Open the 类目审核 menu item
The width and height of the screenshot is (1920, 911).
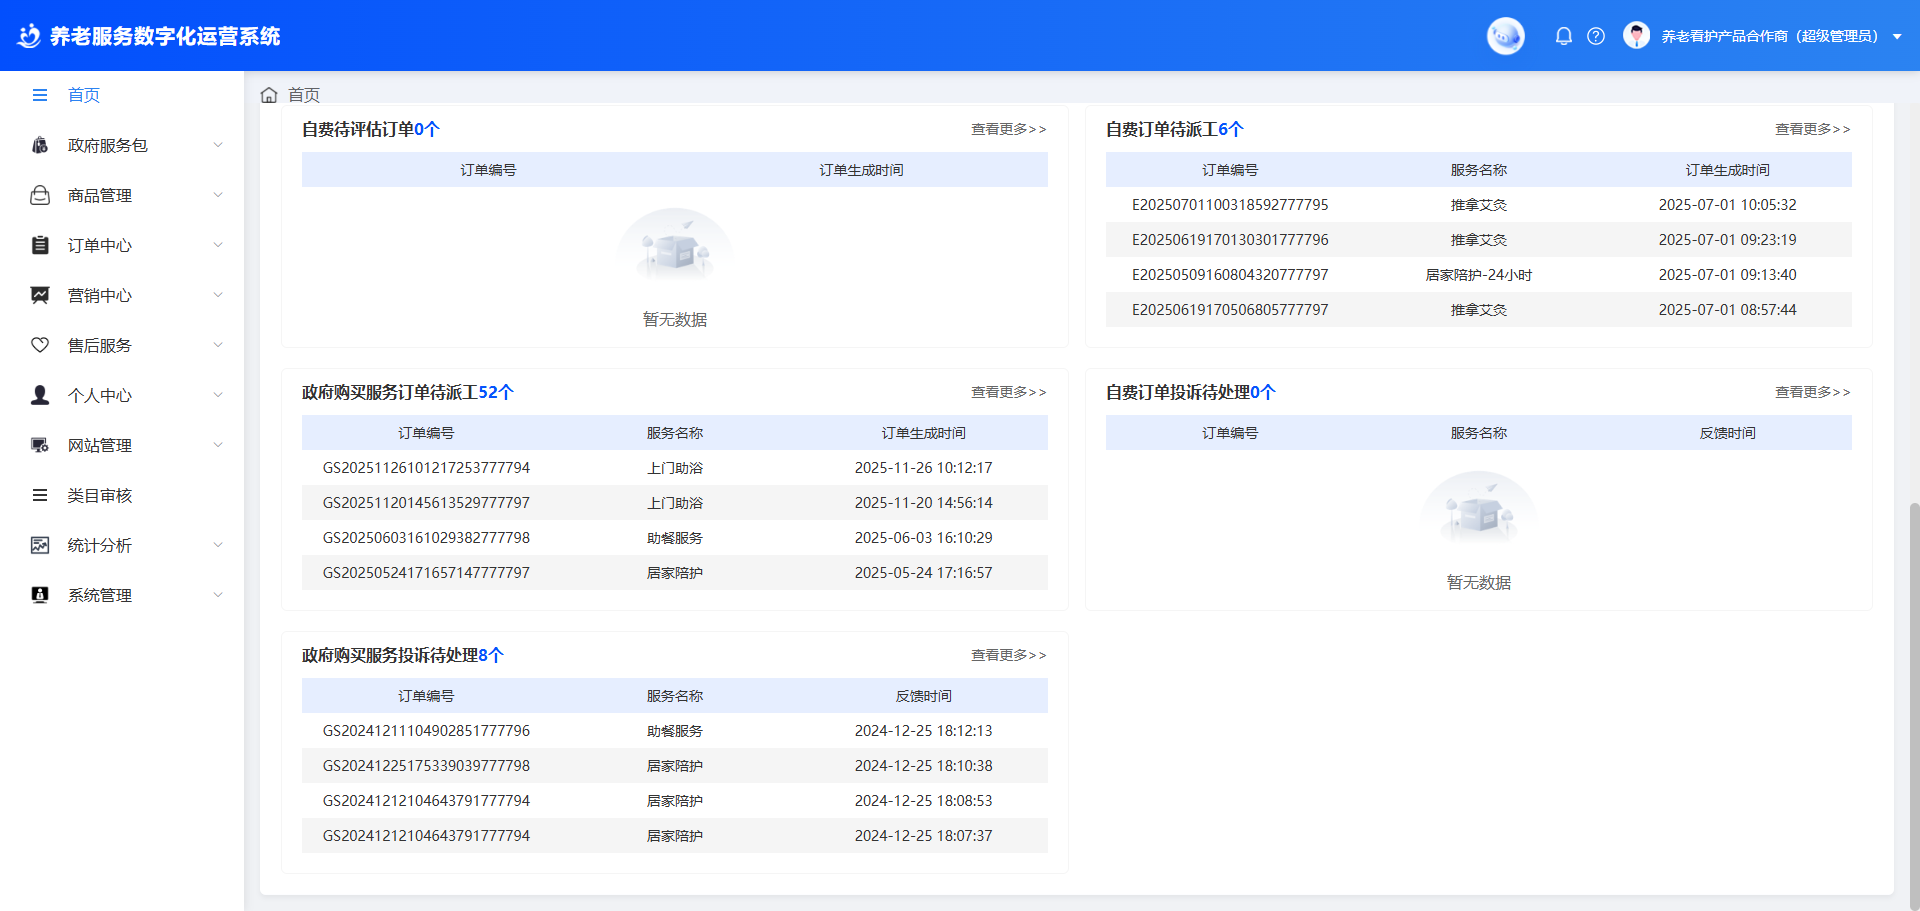pyautogui.click(x=100, y=495)
